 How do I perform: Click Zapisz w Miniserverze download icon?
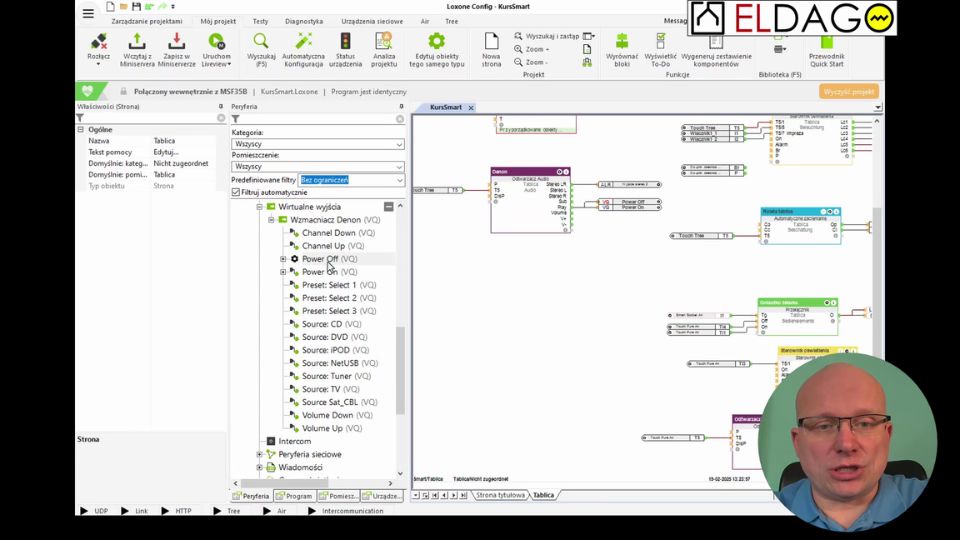click(176, 42)
